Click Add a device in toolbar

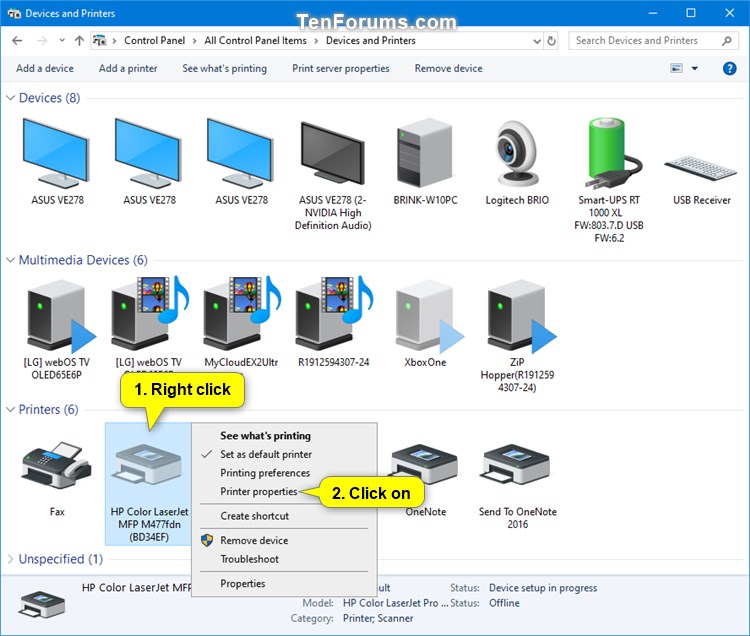pos(45,68)
